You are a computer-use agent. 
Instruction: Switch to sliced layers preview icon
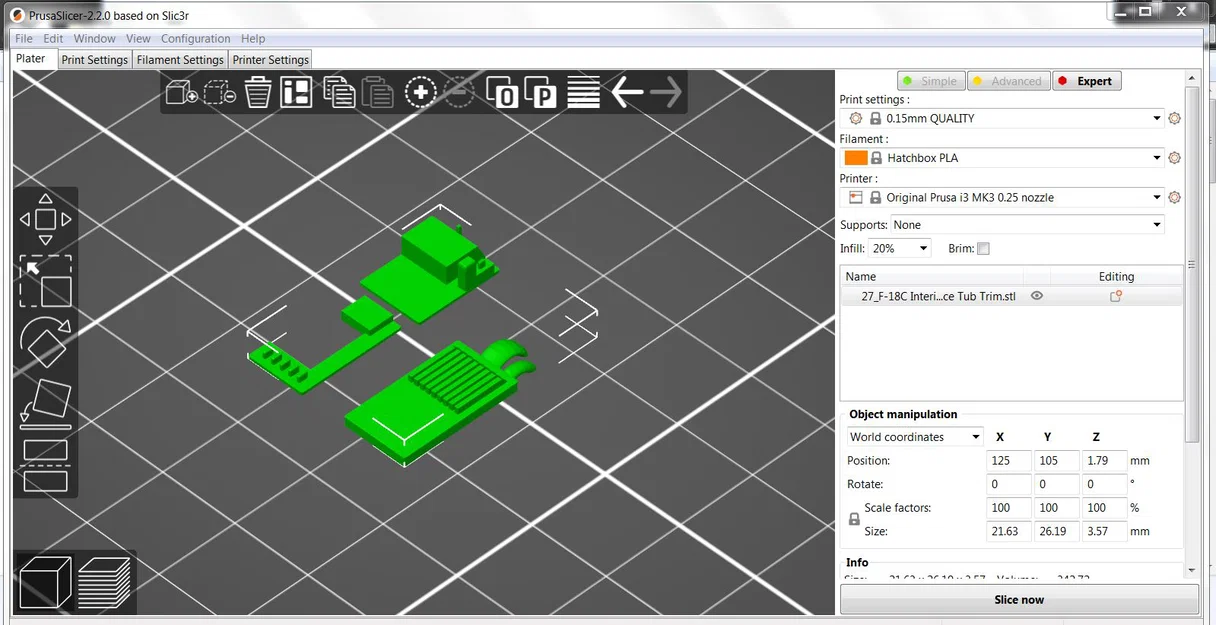(x=104, y=582)
